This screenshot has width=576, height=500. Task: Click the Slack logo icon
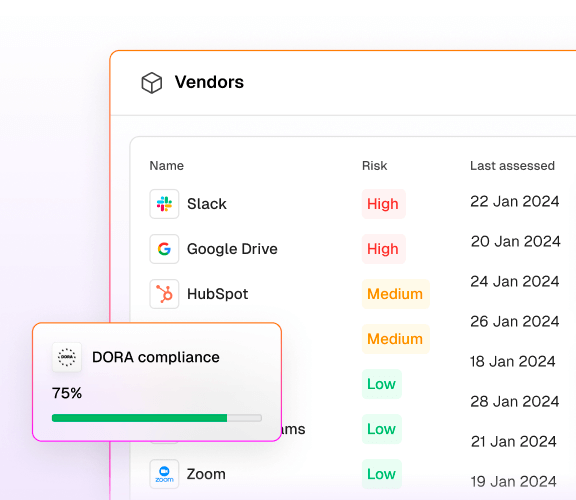tap(164, 204)
